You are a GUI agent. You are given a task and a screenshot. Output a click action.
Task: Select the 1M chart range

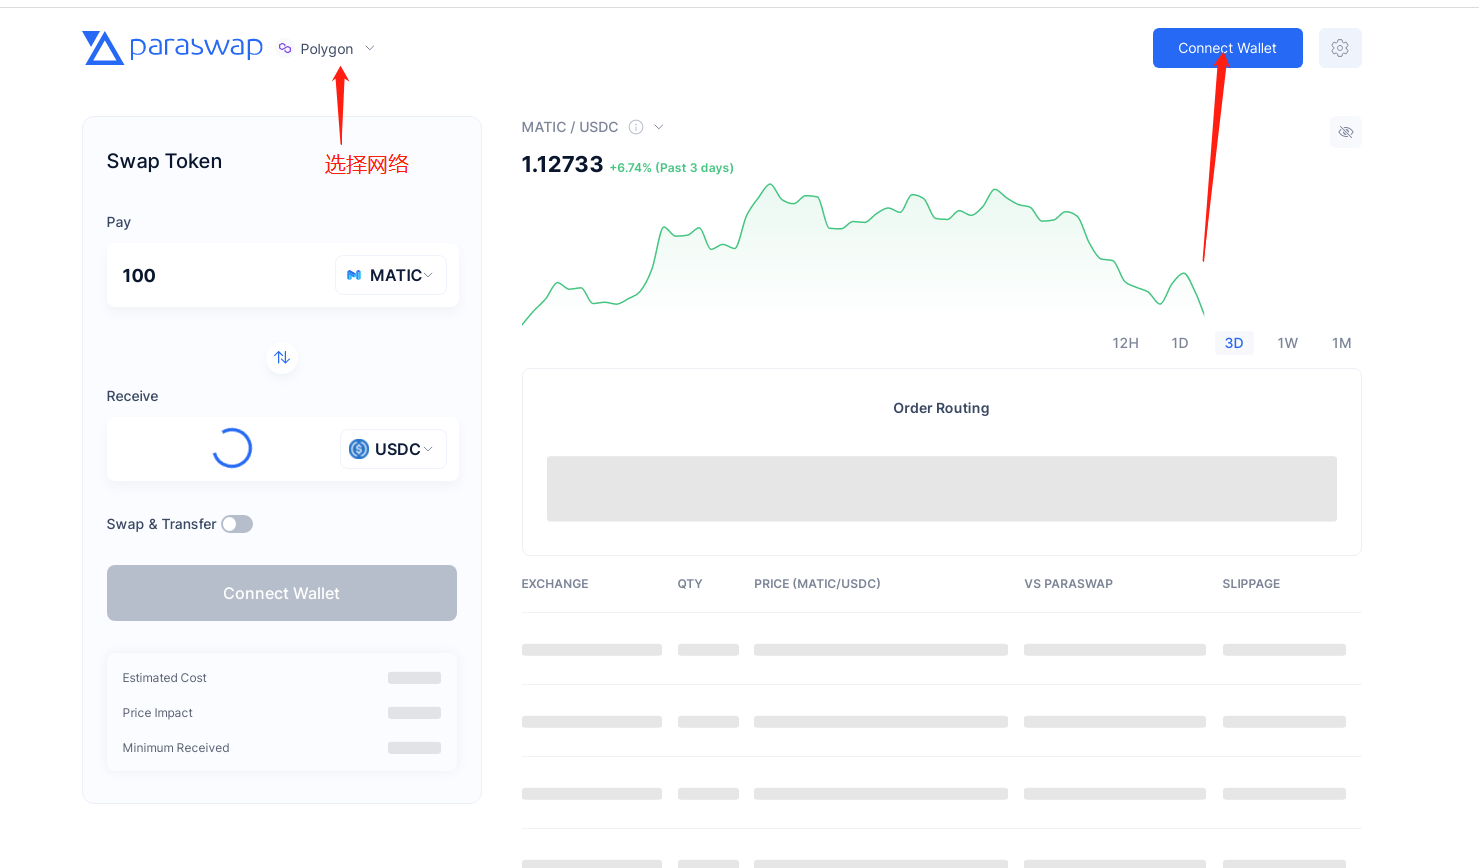[x=1342, y=343]
